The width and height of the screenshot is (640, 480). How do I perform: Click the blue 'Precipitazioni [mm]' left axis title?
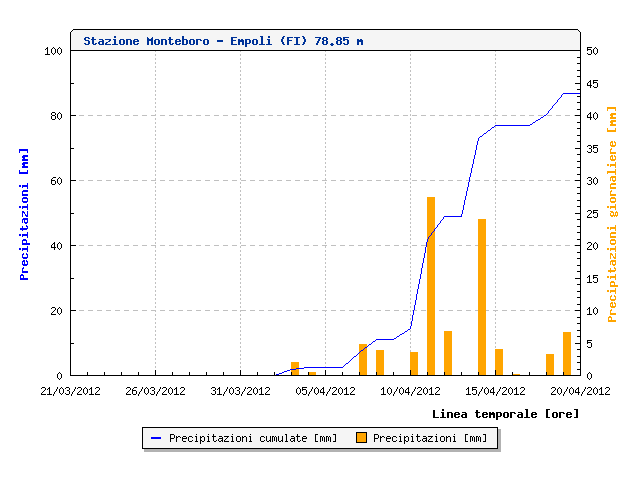(x=24, y=213)
